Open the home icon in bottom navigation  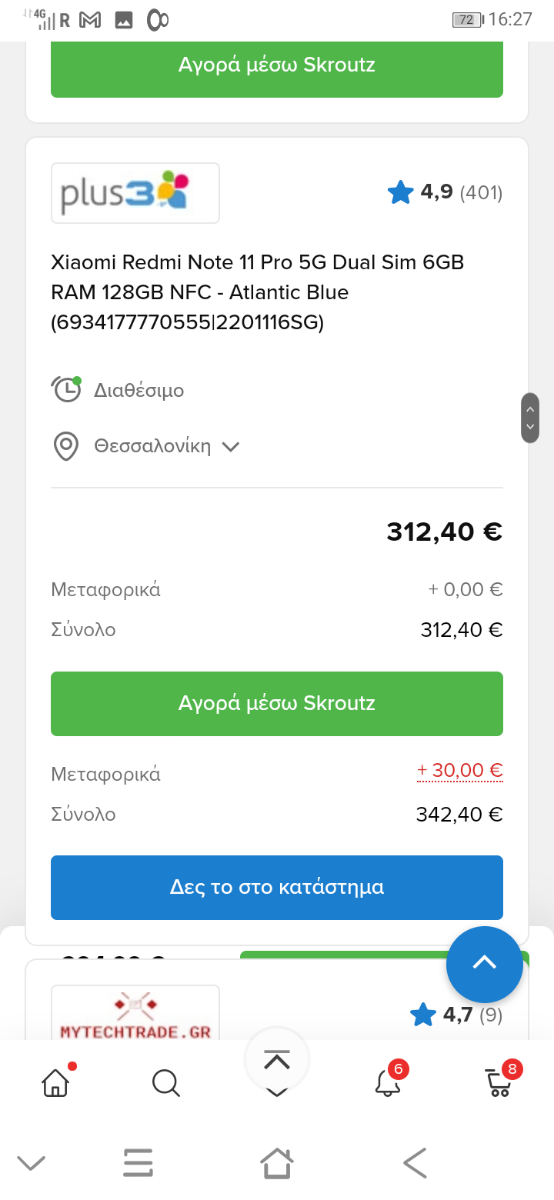coord(57,1082)
